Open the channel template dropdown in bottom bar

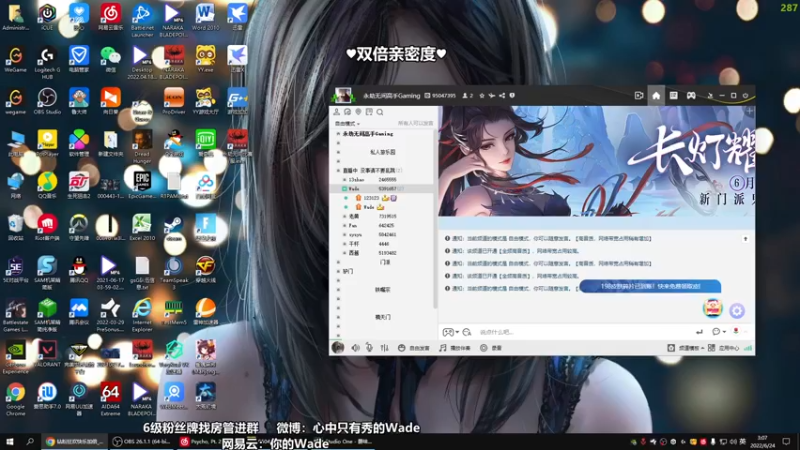pyautogui.click(x=686, y=348)
